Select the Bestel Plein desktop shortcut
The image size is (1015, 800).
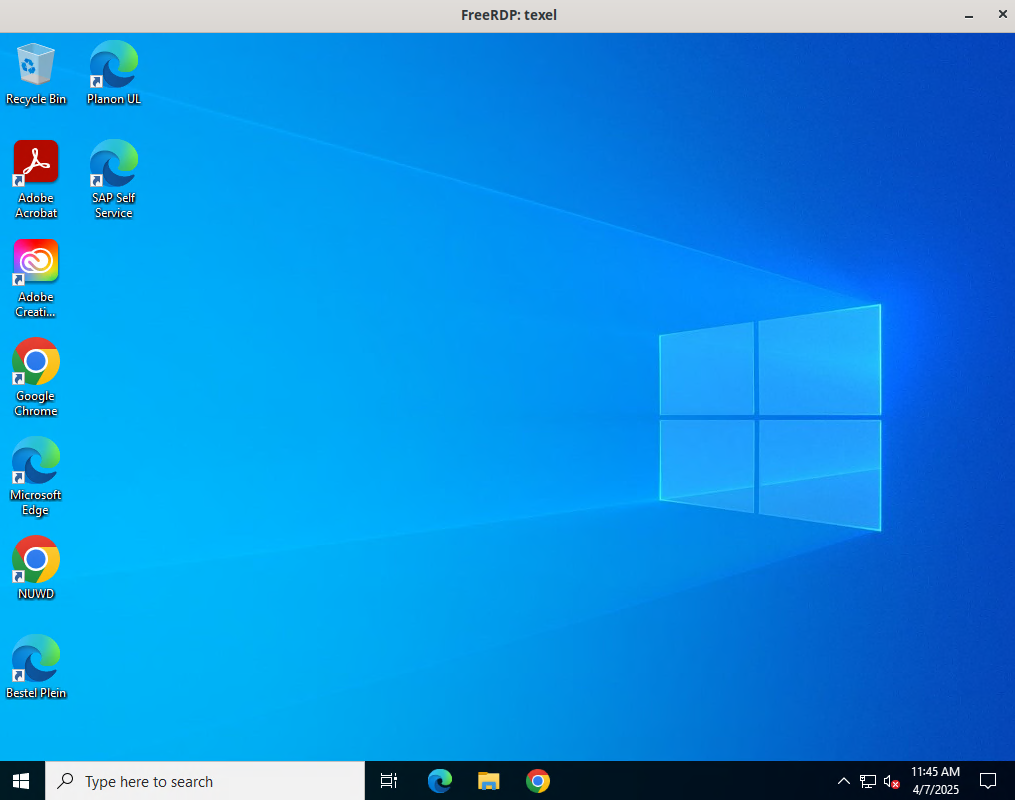click(x=36, y=665)
